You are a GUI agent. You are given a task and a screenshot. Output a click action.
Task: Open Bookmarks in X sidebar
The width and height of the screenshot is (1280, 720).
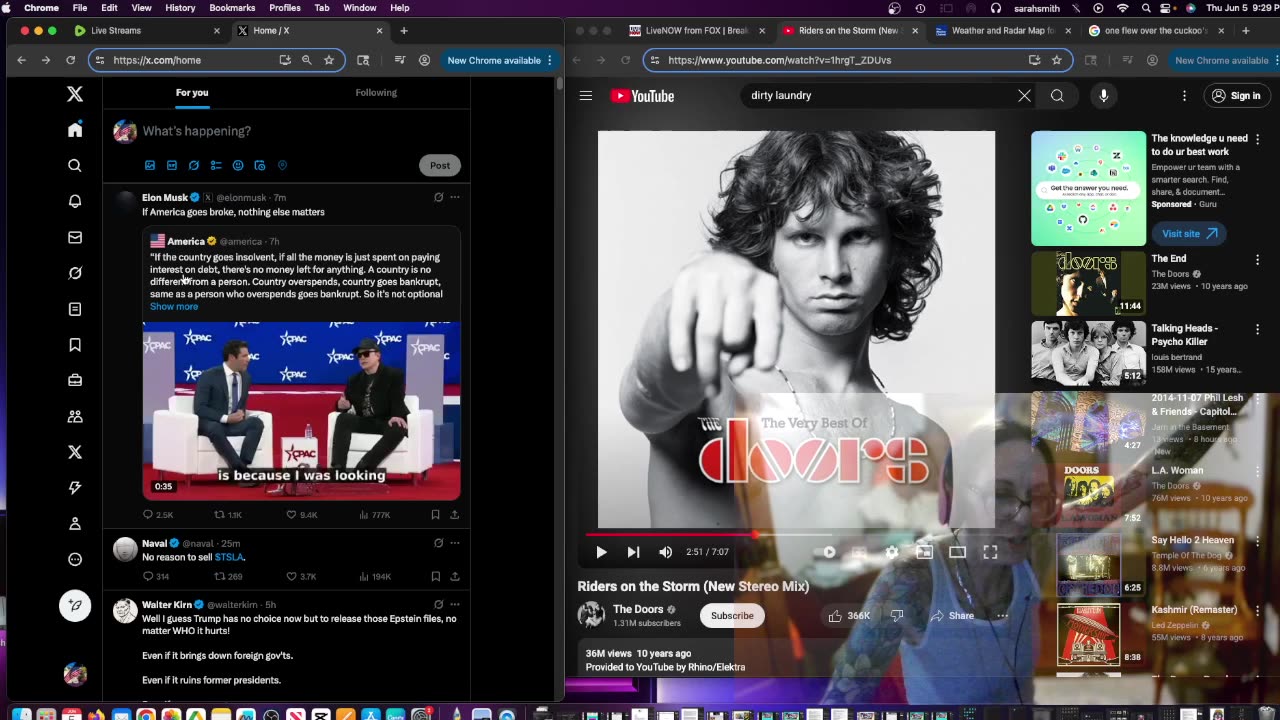(75, 345)
